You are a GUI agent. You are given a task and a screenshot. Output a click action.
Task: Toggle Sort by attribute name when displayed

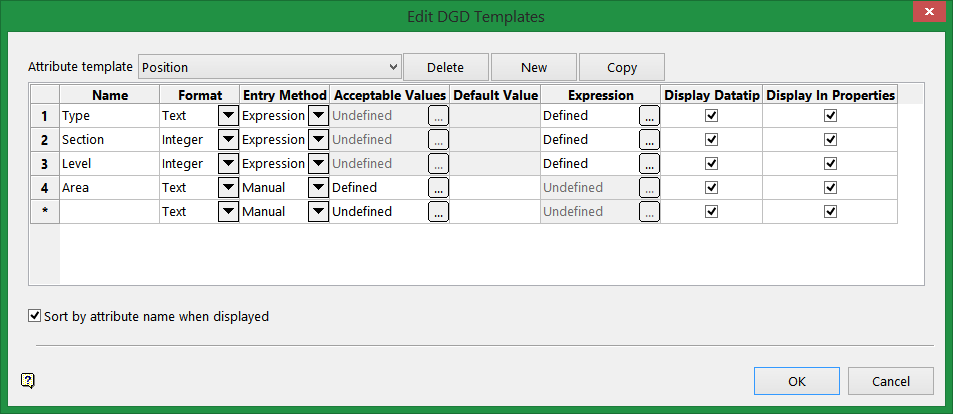[36, 316]
